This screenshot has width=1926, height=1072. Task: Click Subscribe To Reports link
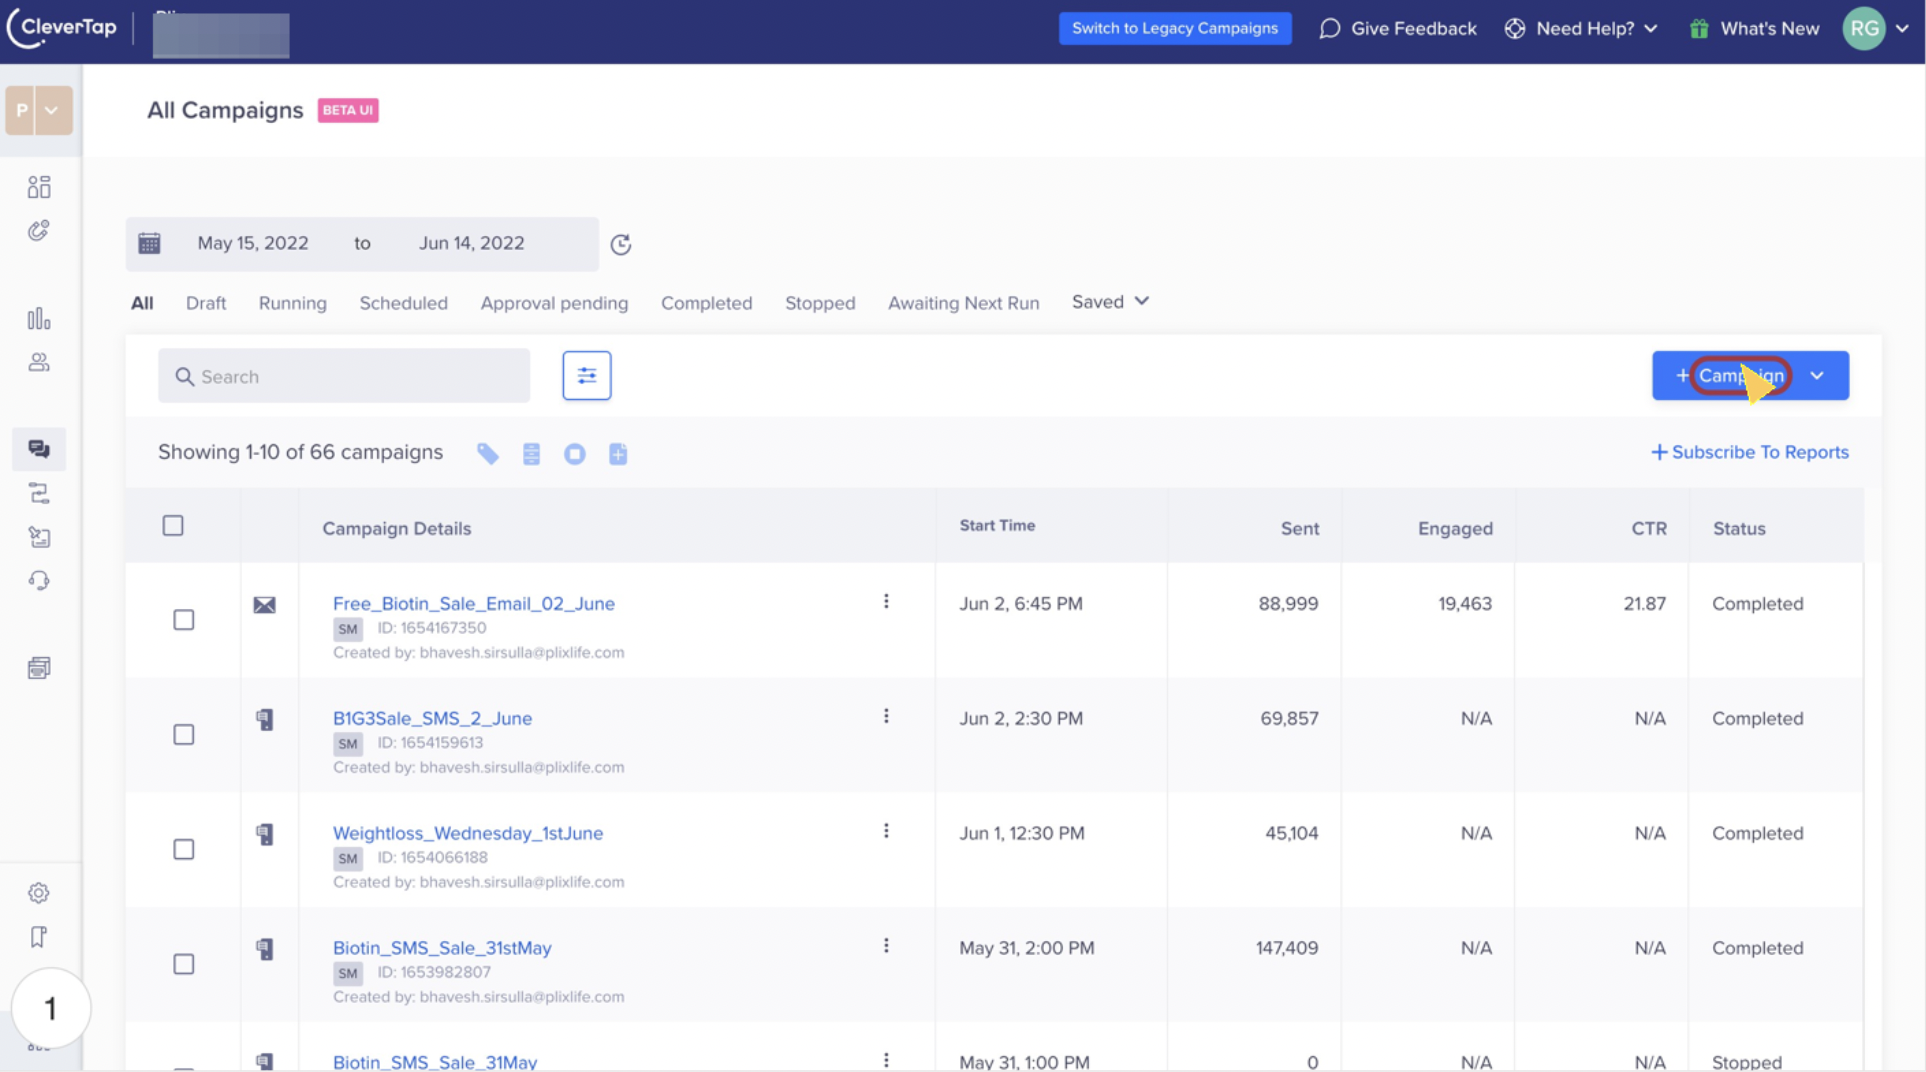[1750, 452]
